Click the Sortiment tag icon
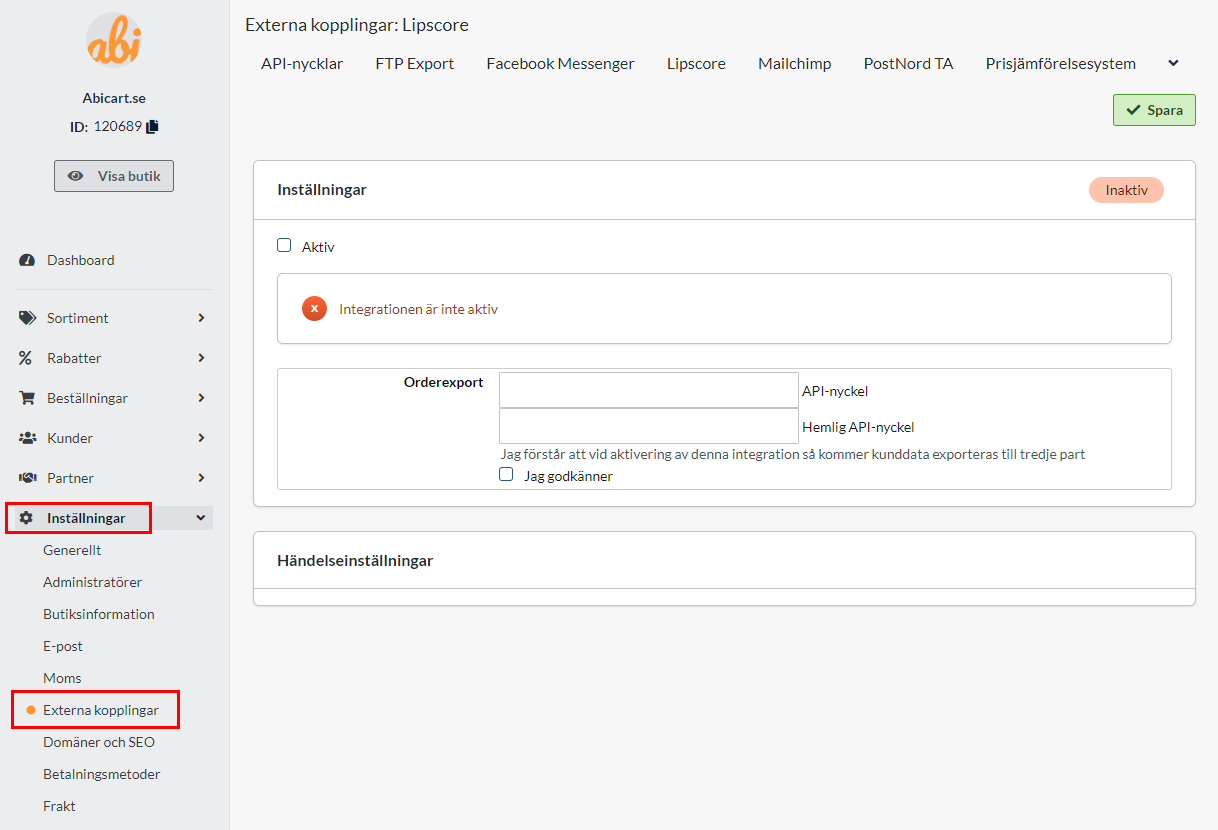The height and width of the screenshot is (830, 1218). coord(25,317)
